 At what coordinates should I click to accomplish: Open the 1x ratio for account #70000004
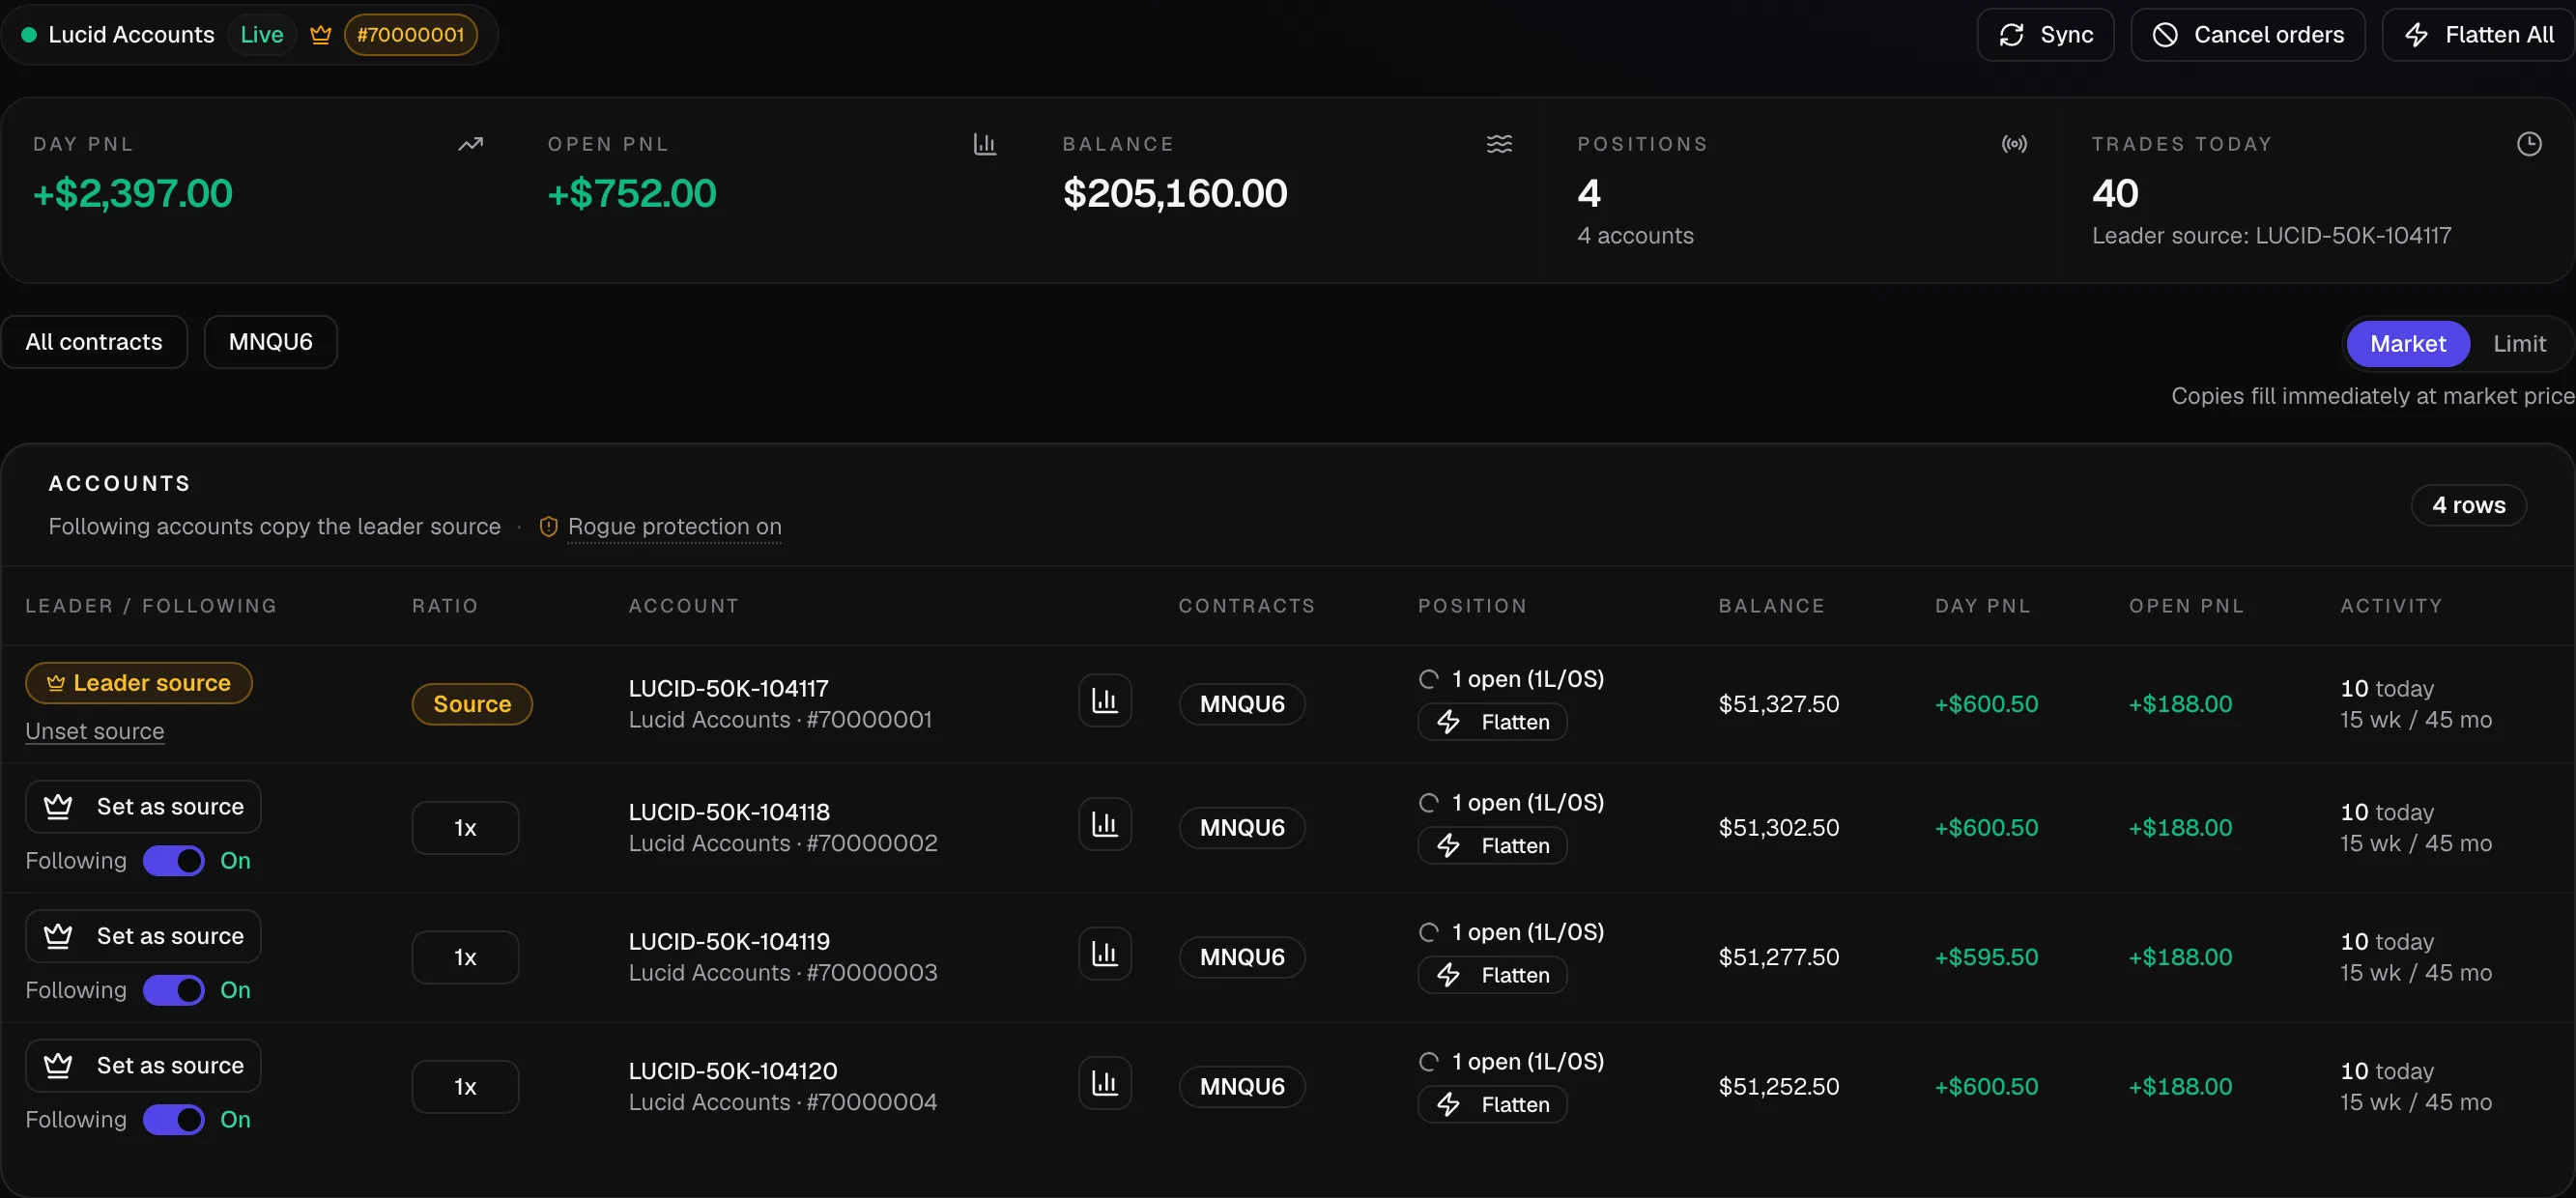click(465, 1087)
